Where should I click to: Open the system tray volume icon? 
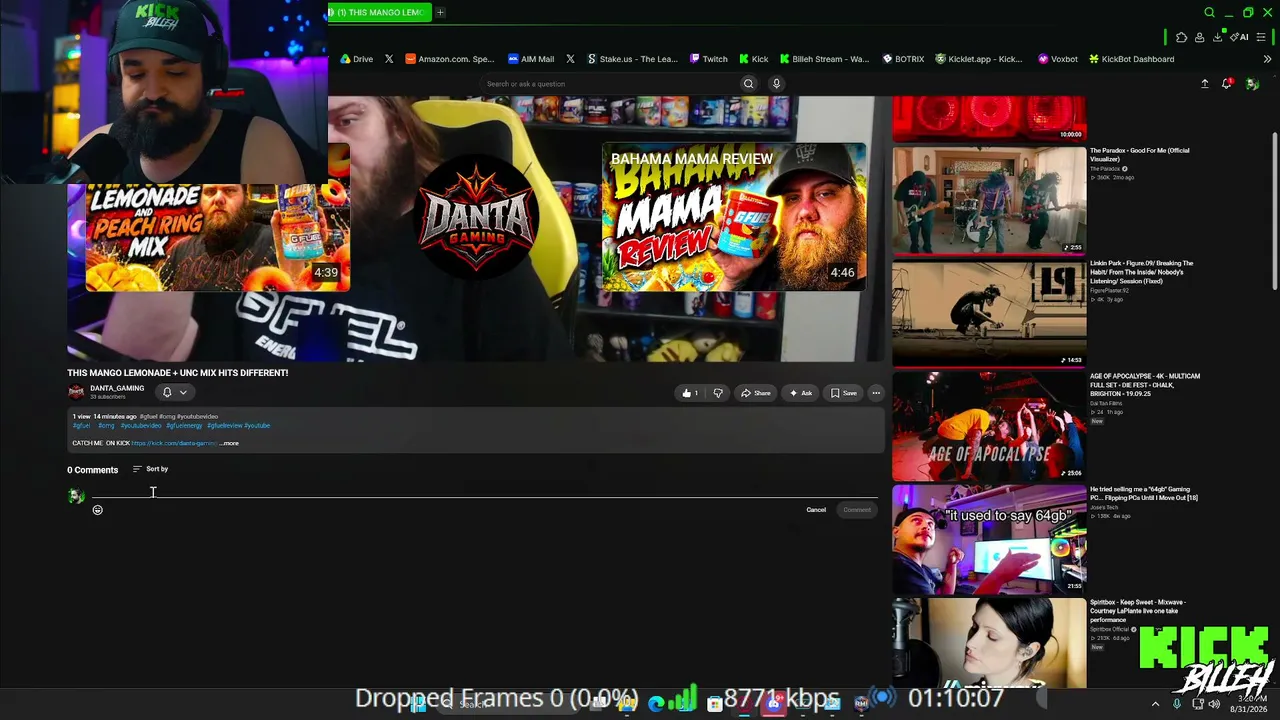click(1214, 704)
